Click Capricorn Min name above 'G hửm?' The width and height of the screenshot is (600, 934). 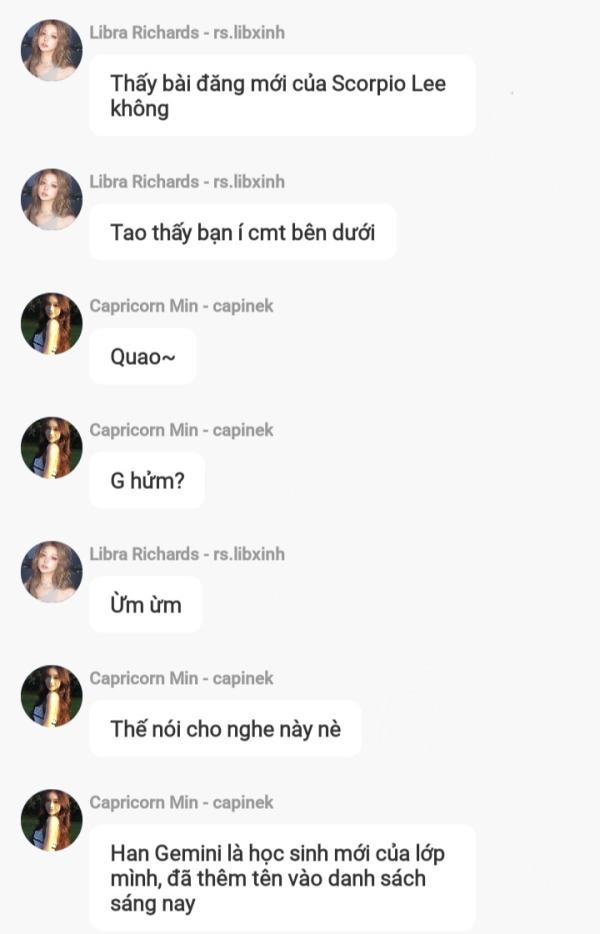(181, 429)
